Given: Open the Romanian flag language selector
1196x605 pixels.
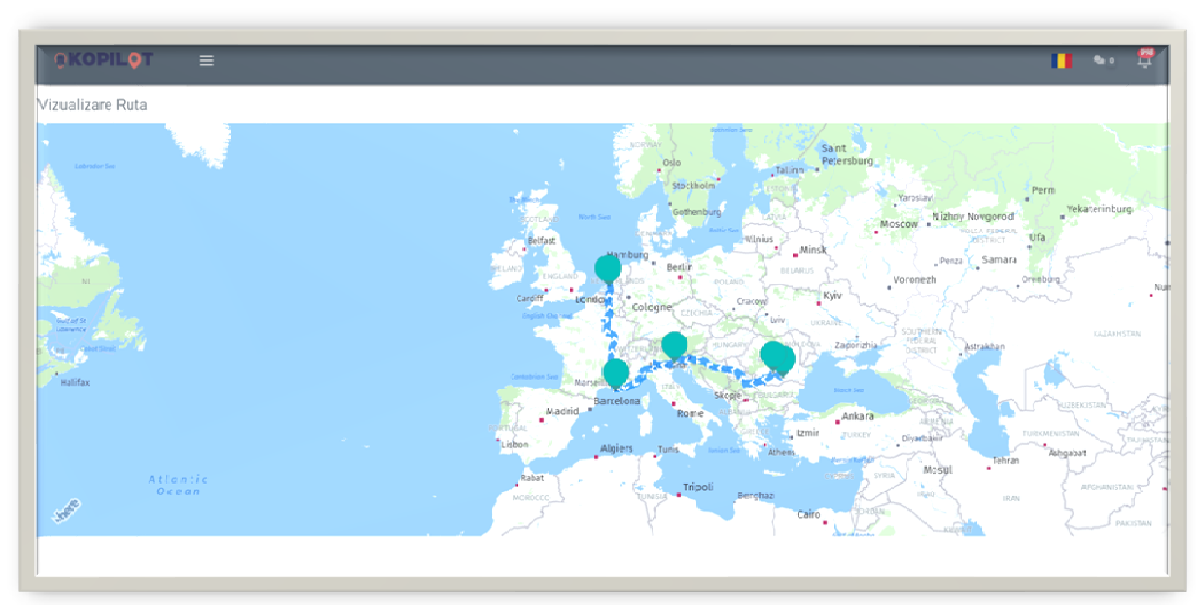Looking at the screenshot, I should (x=1060, y=60).
